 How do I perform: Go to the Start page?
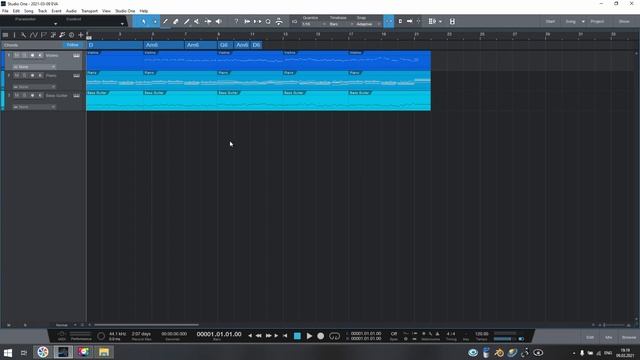tap(550, 21)
